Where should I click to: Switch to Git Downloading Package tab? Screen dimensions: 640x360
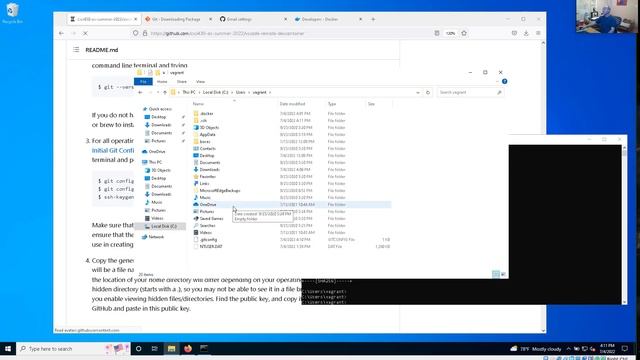[178, 19]
